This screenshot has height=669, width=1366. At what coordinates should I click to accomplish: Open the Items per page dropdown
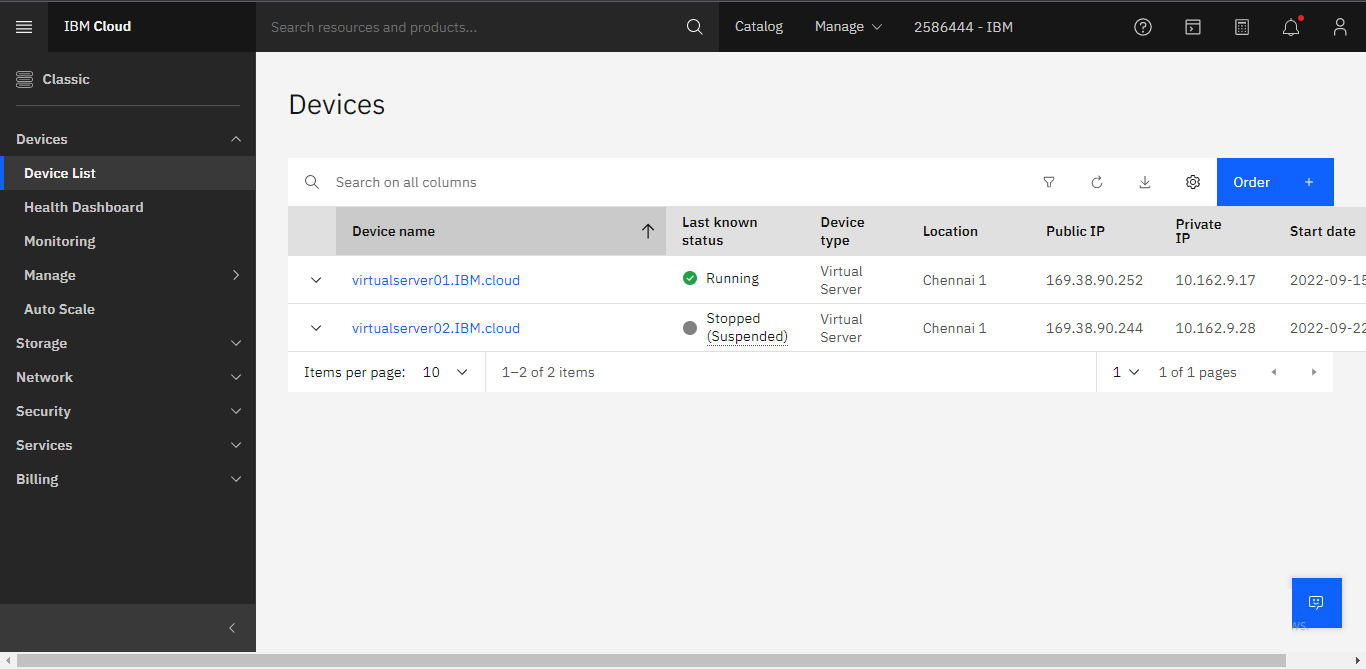pyautogui.click(x=445, y=372)
